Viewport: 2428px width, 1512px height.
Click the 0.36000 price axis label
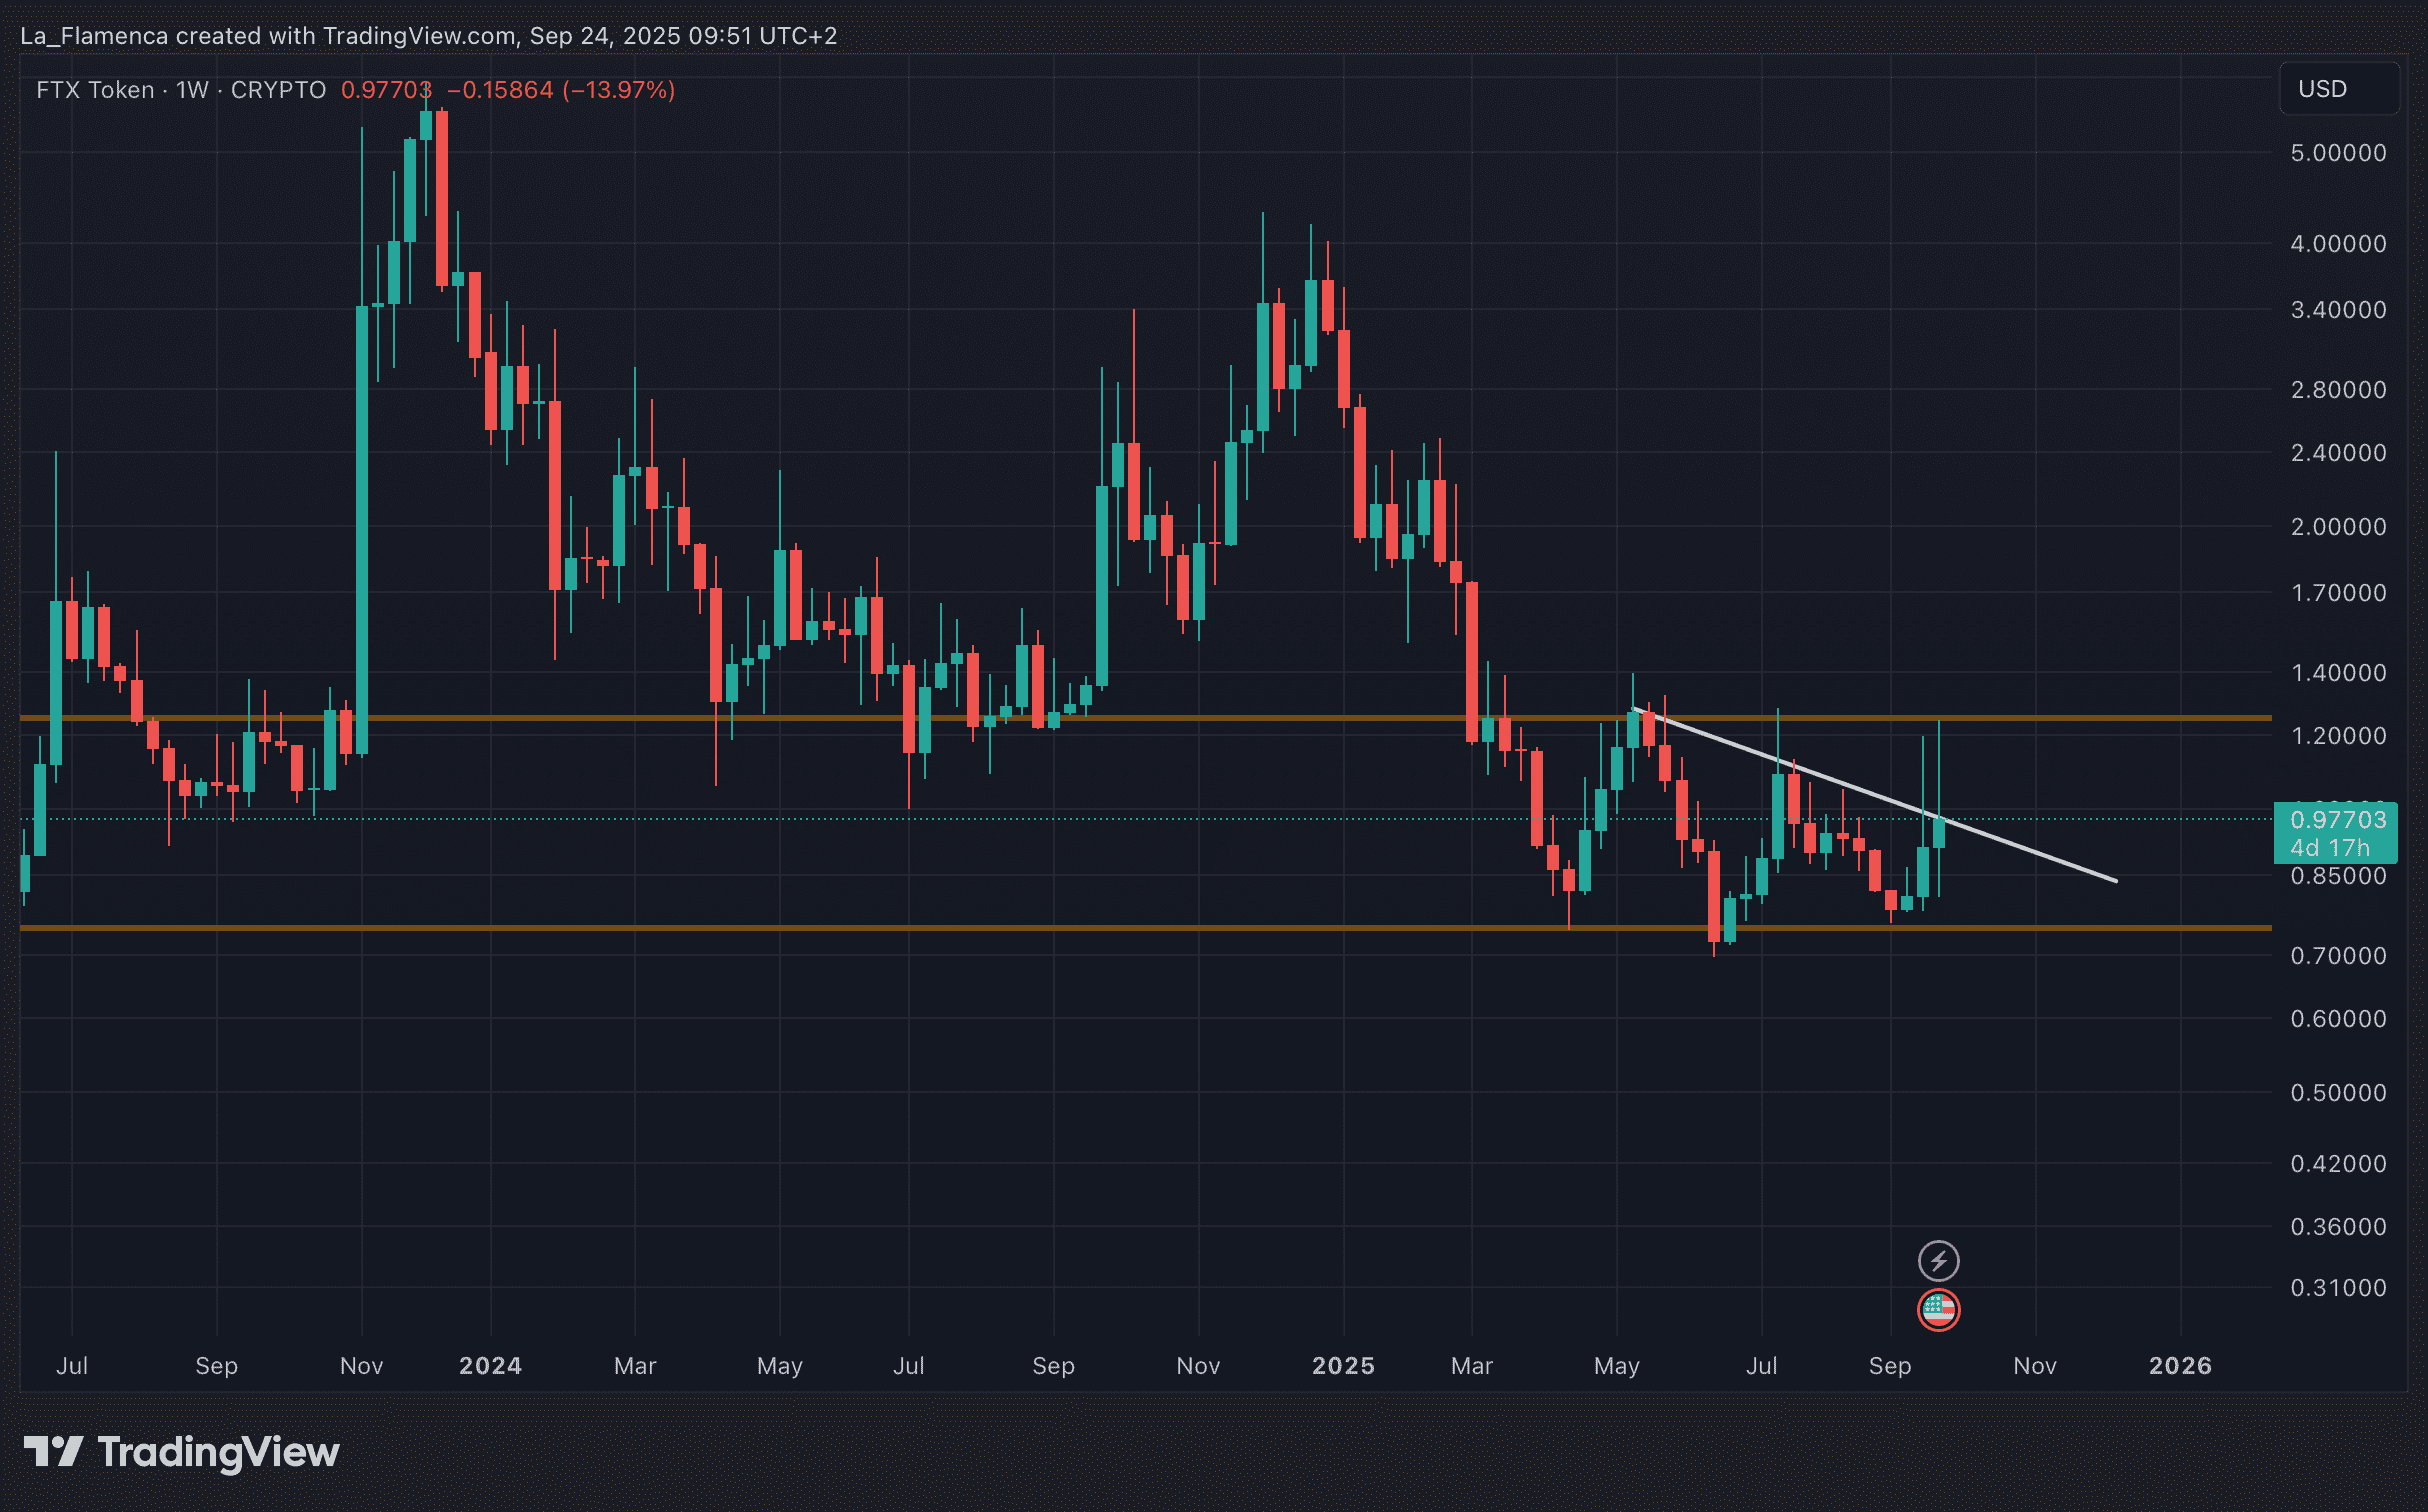point(2338,1227)
